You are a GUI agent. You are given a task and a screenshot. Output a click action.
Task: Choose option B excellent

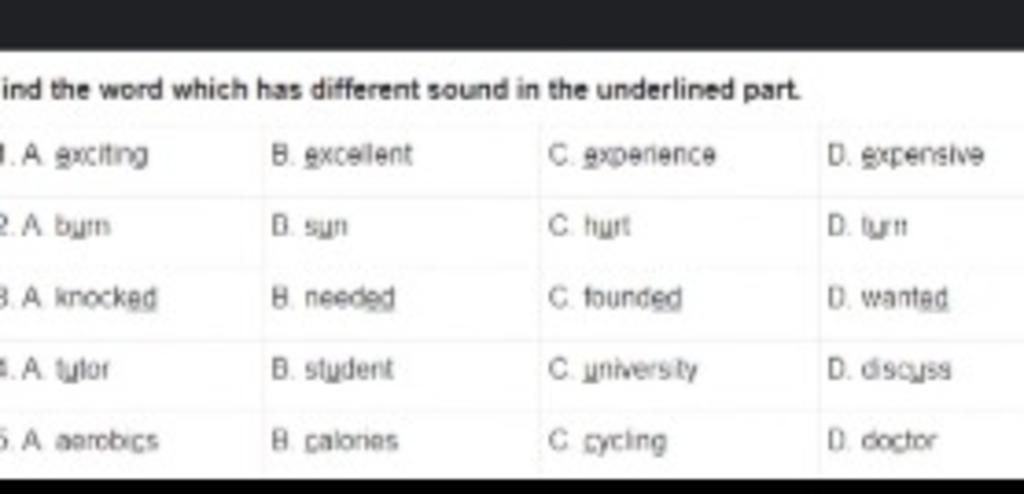[x=342, y=156]
